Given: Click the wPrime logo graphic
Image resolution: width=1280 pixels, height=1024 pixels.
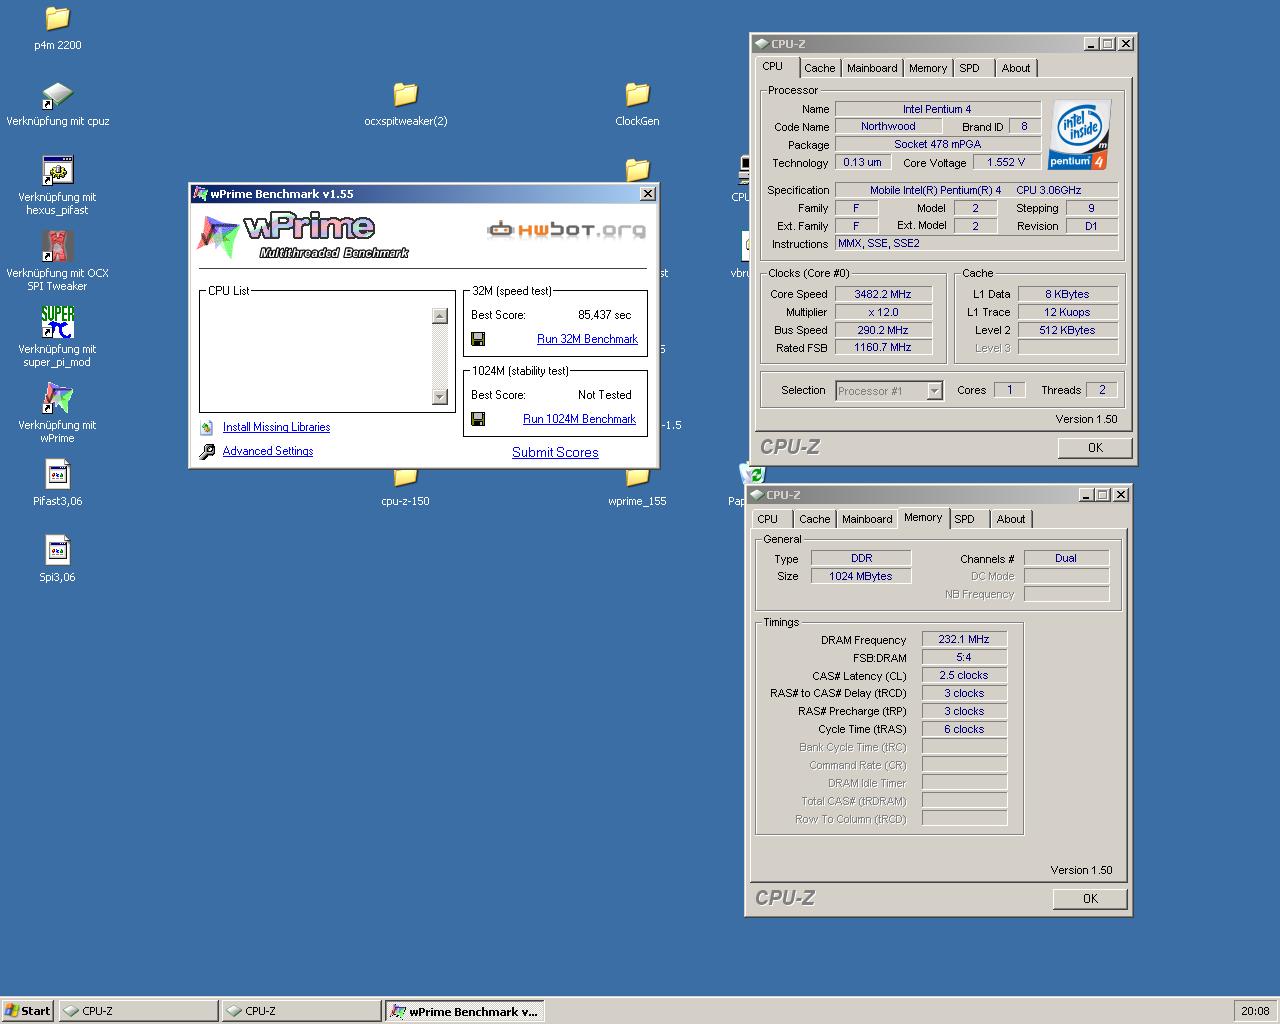Looking at the screenshot, I should 302,236.
